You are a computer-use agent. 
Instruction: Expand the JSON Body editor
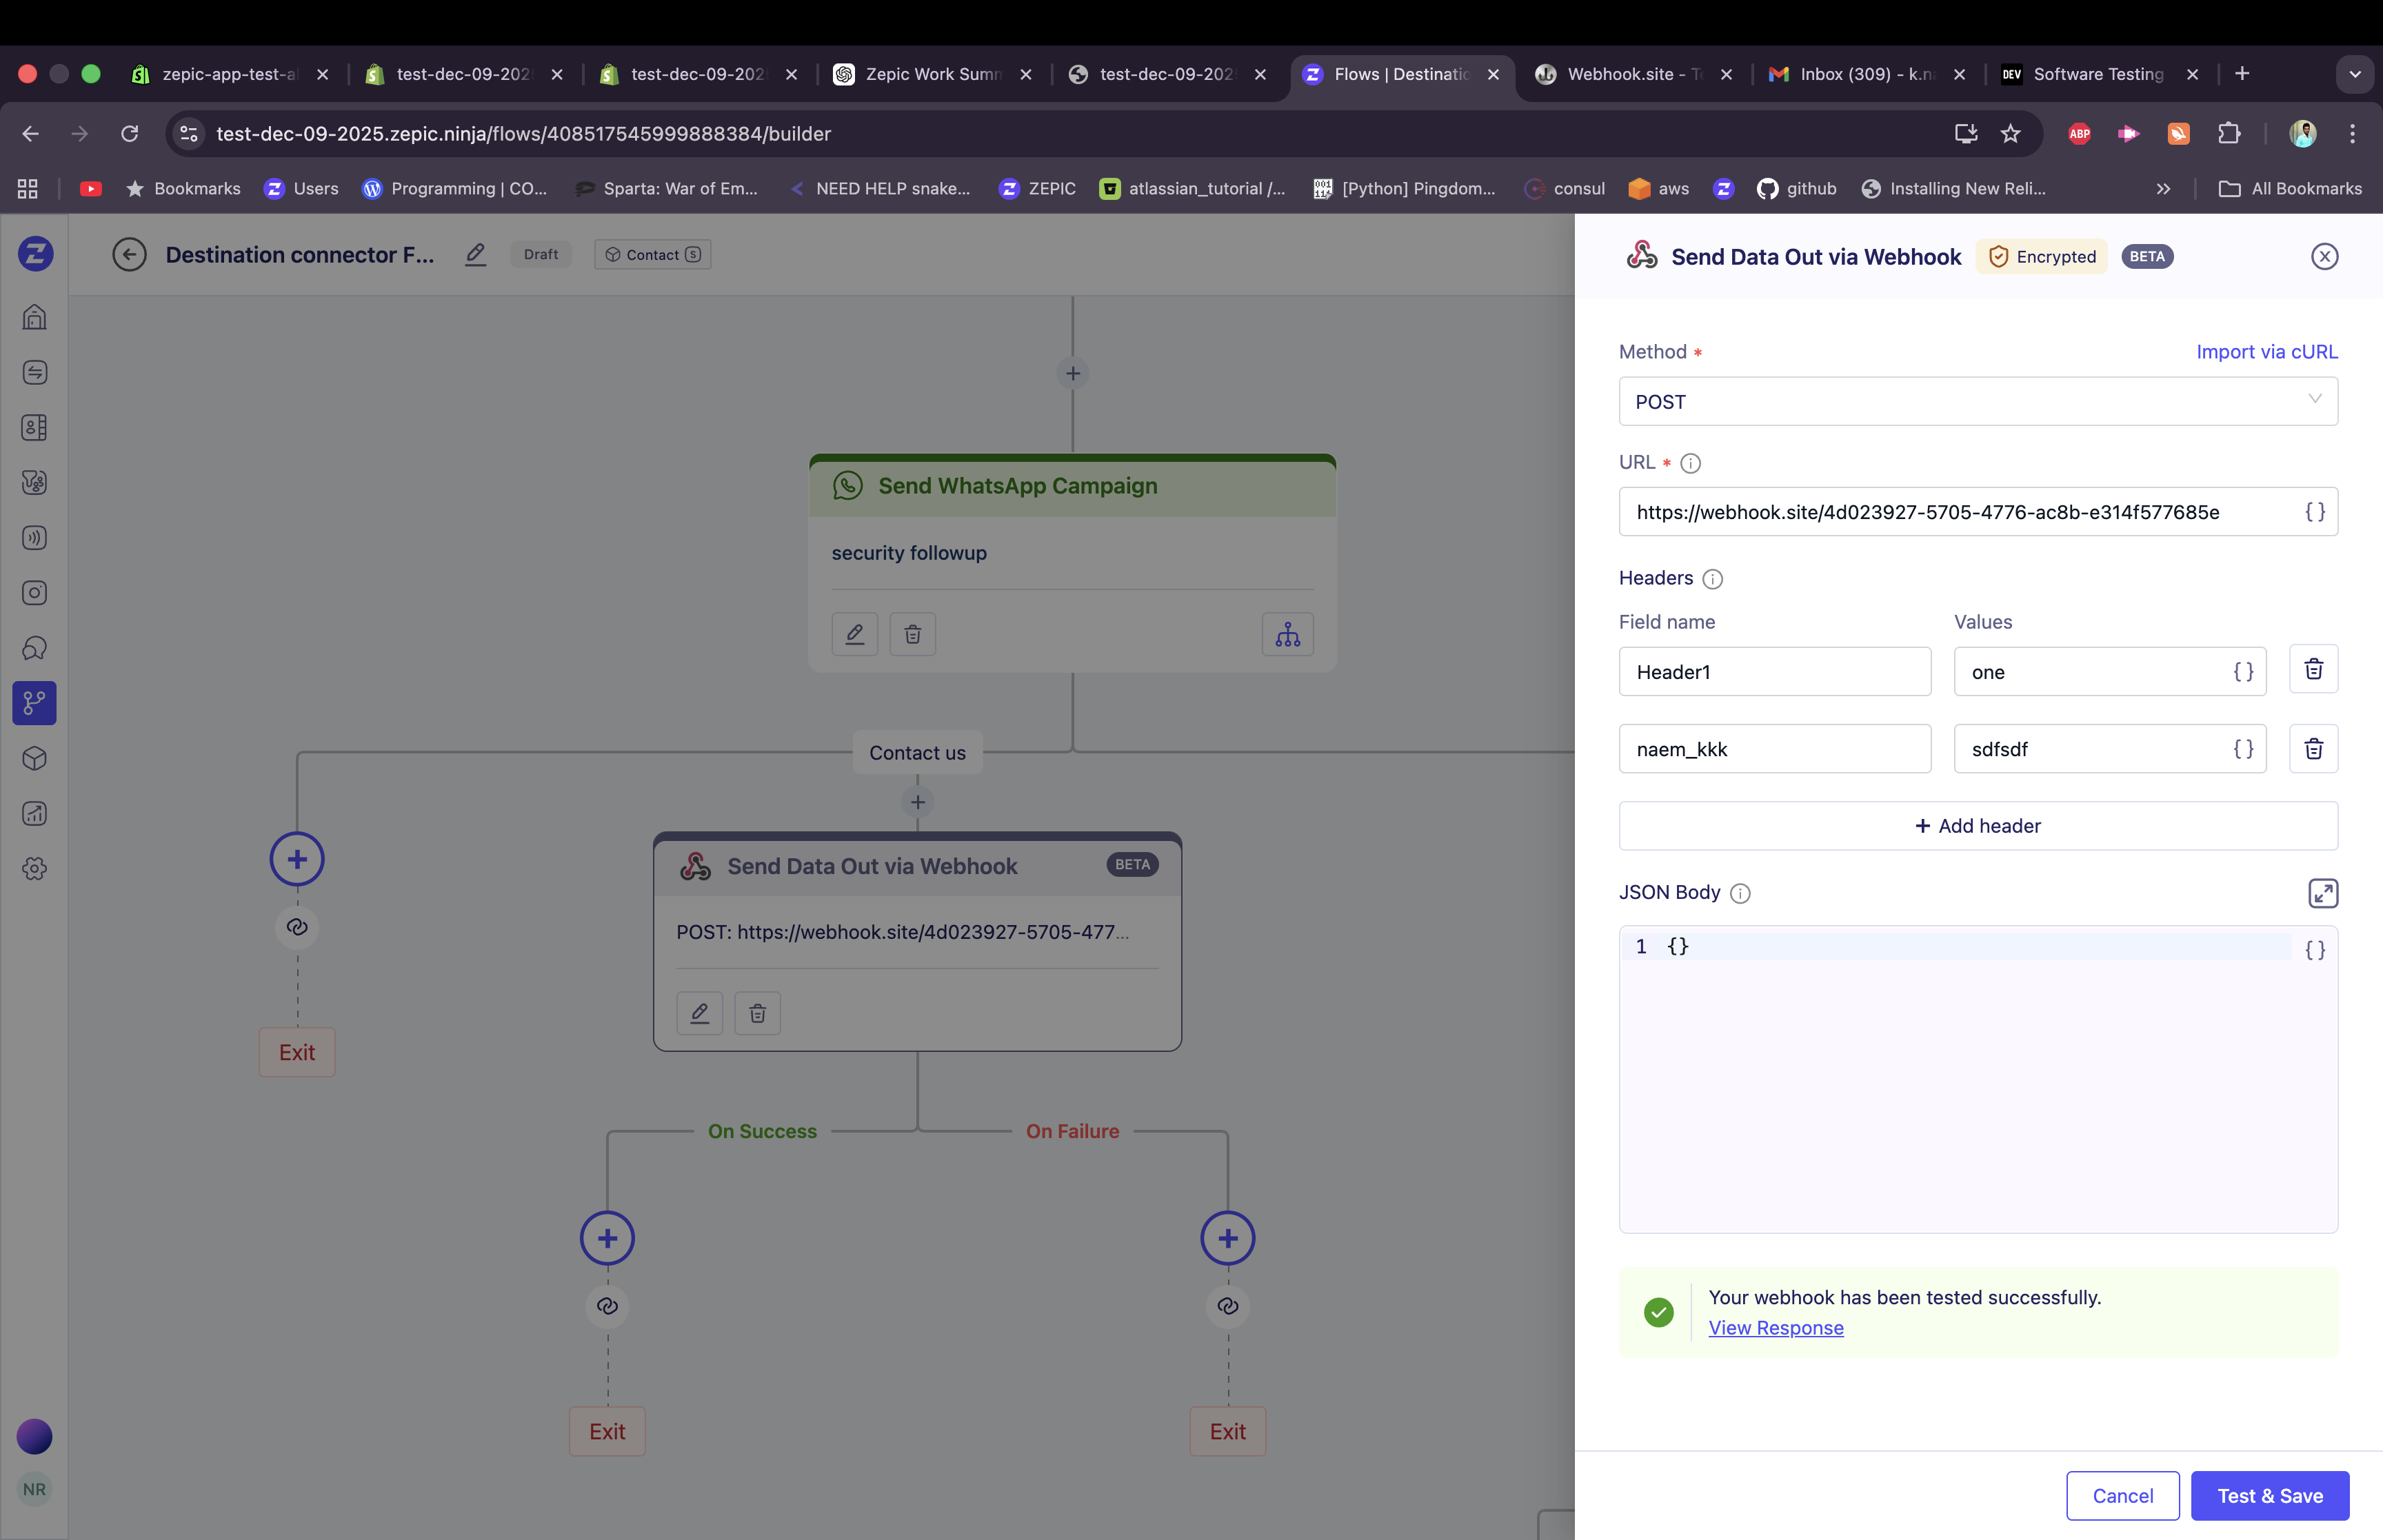pos(2322,893)
